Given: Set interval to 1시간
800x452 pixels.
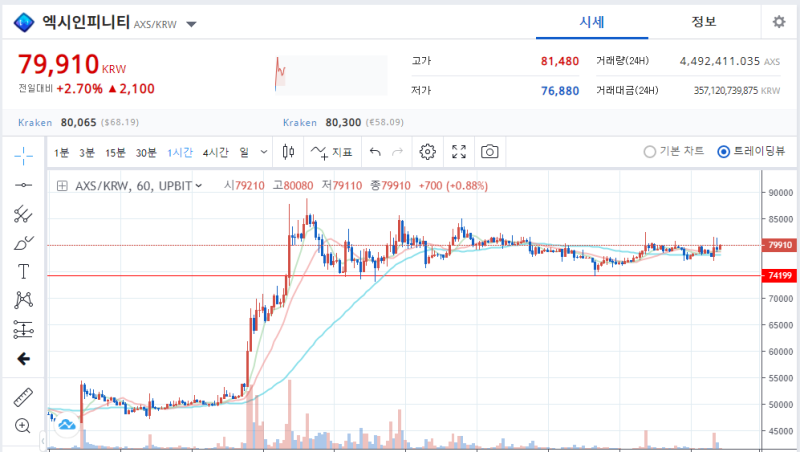Looking at the screenshot, I should pos(180,153).
